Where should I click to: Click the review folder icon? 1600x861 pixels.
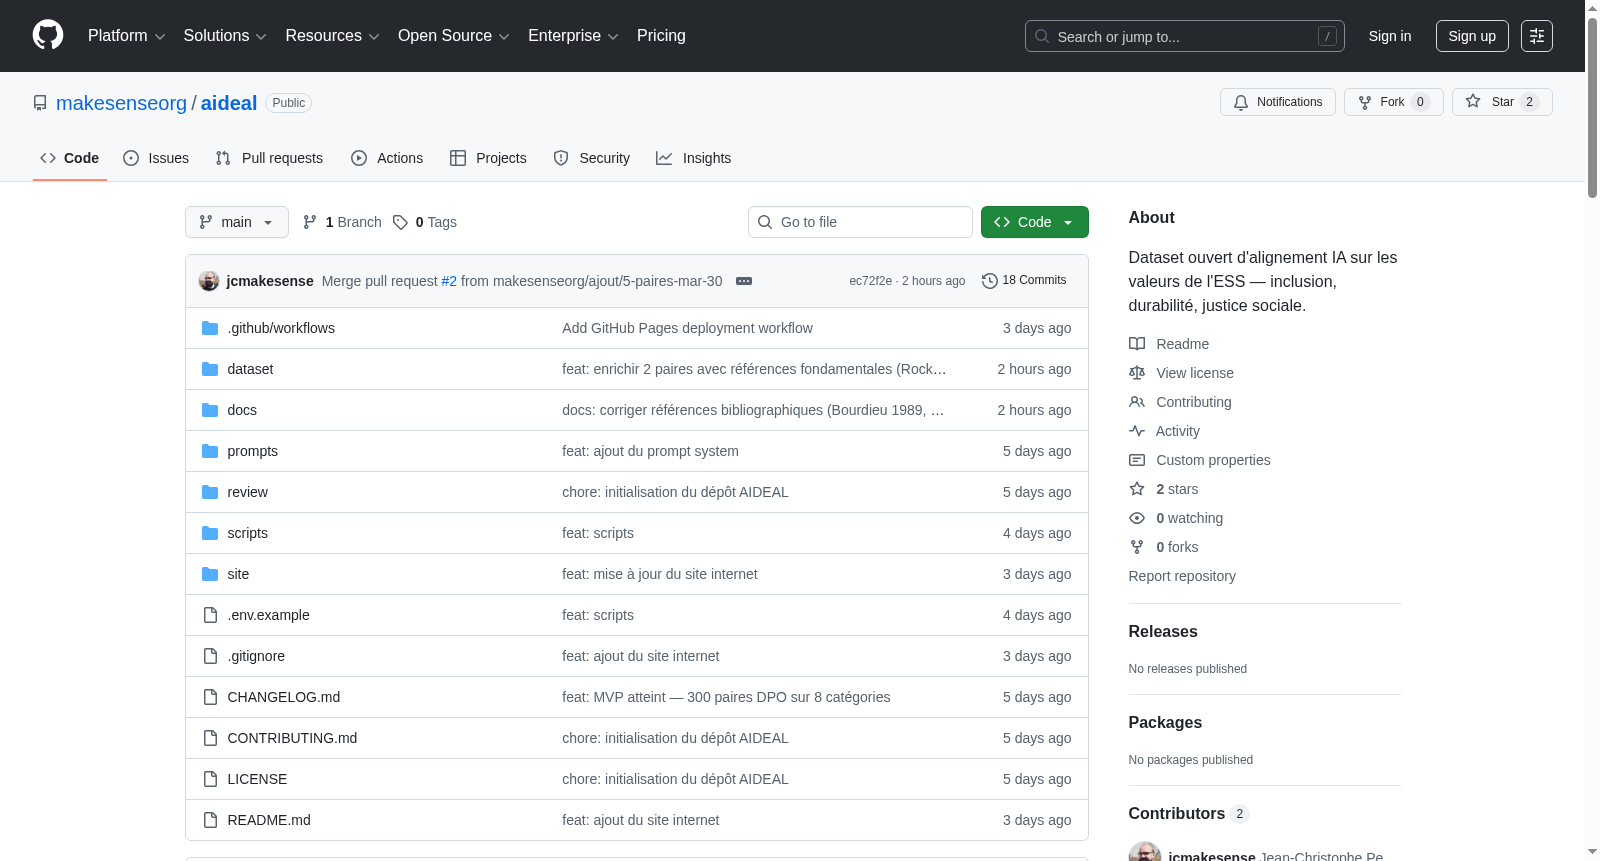coord(210,492)
